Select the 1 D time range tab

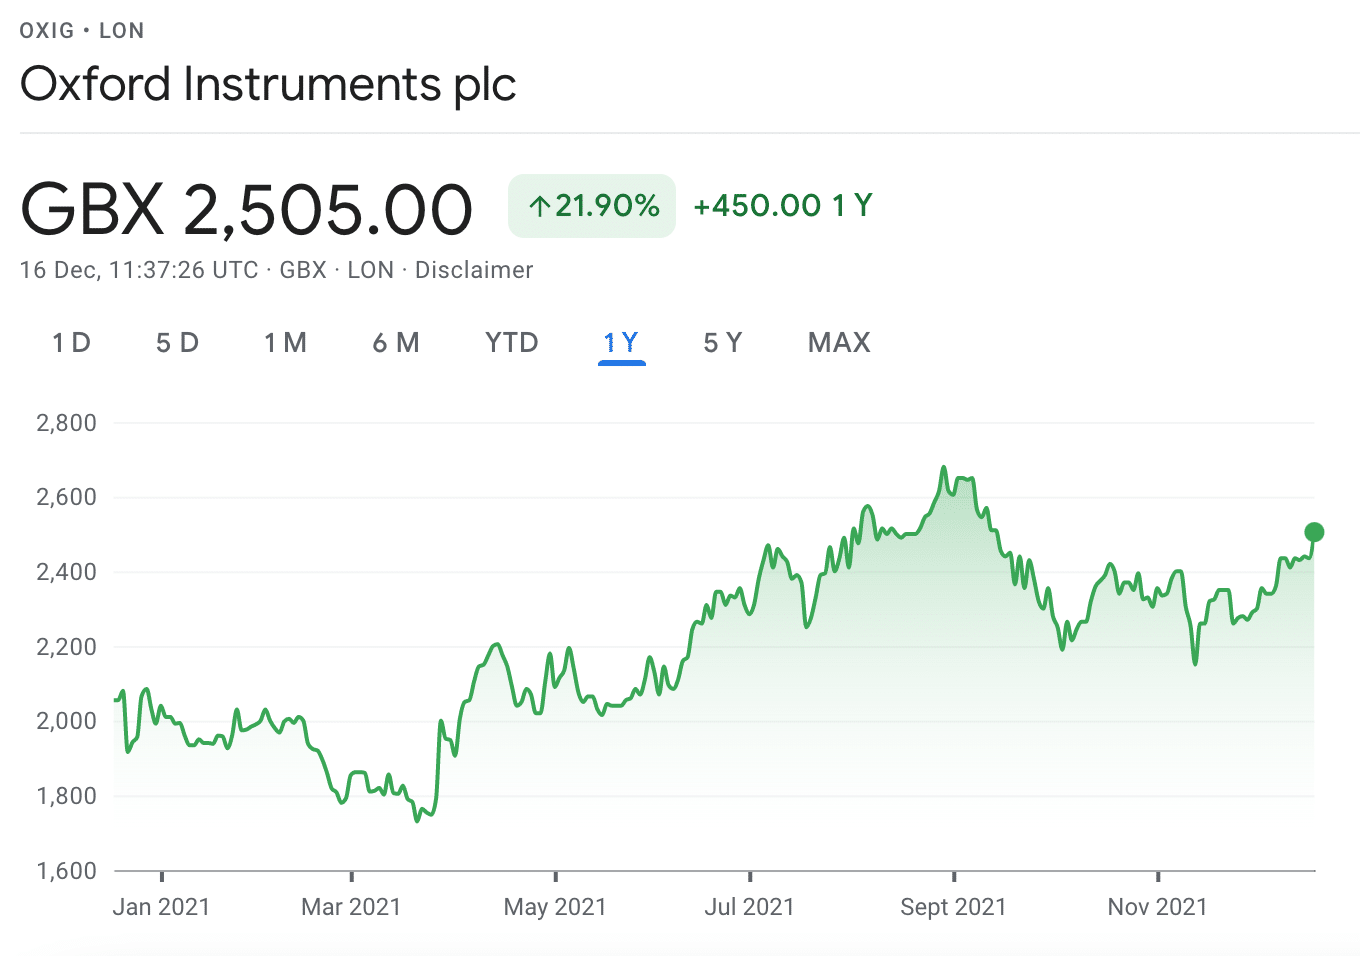72,343
